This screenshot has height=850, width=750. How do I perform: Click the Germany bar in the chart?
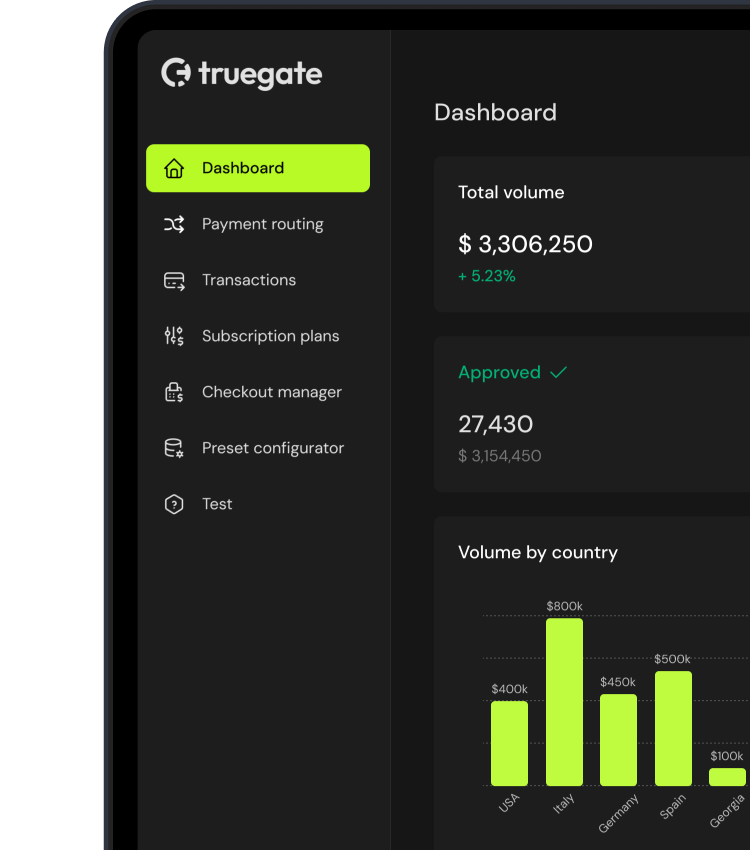point(618,740)
